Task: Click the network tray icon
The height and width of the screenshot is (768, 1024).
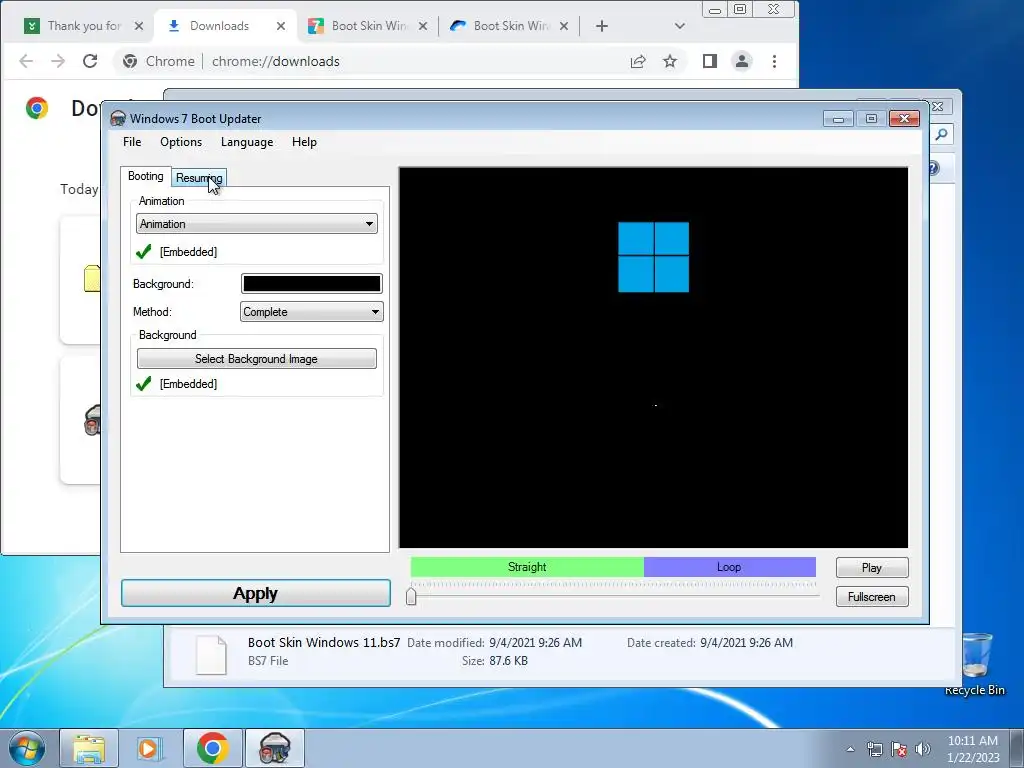Action: tap(874, 749)
